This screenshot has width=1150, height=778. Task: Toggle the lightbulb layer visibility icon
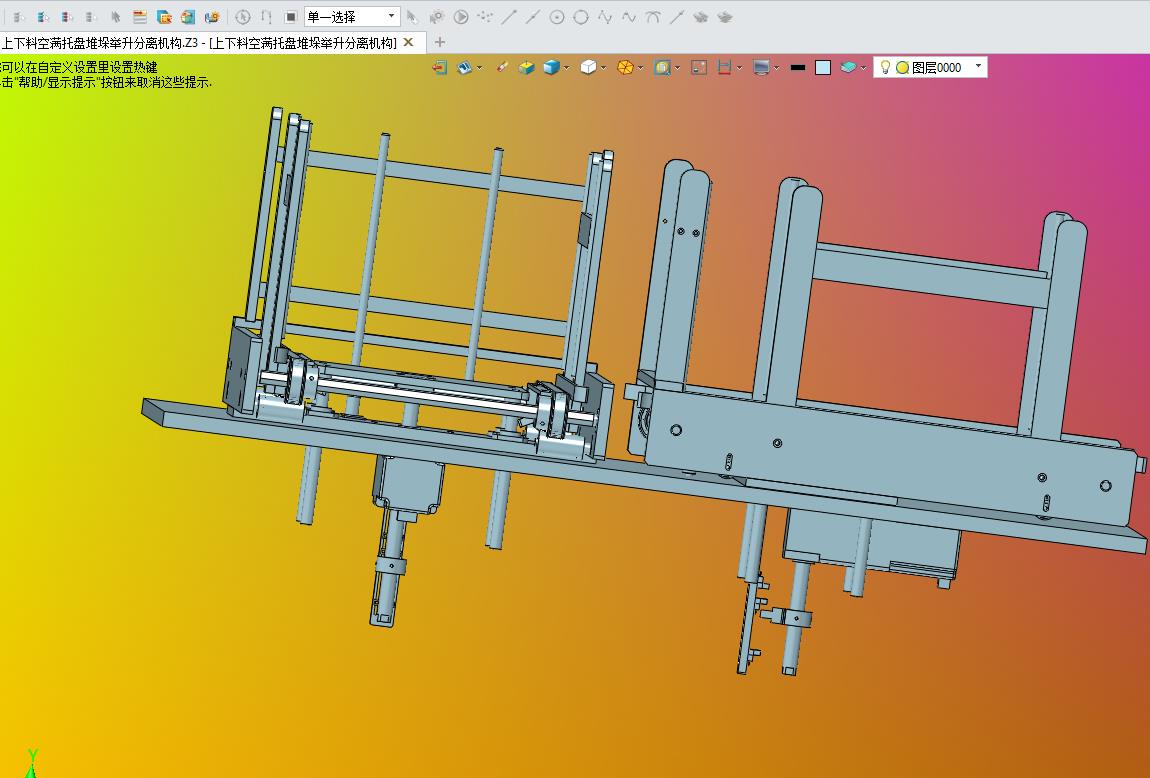[885, 67]
